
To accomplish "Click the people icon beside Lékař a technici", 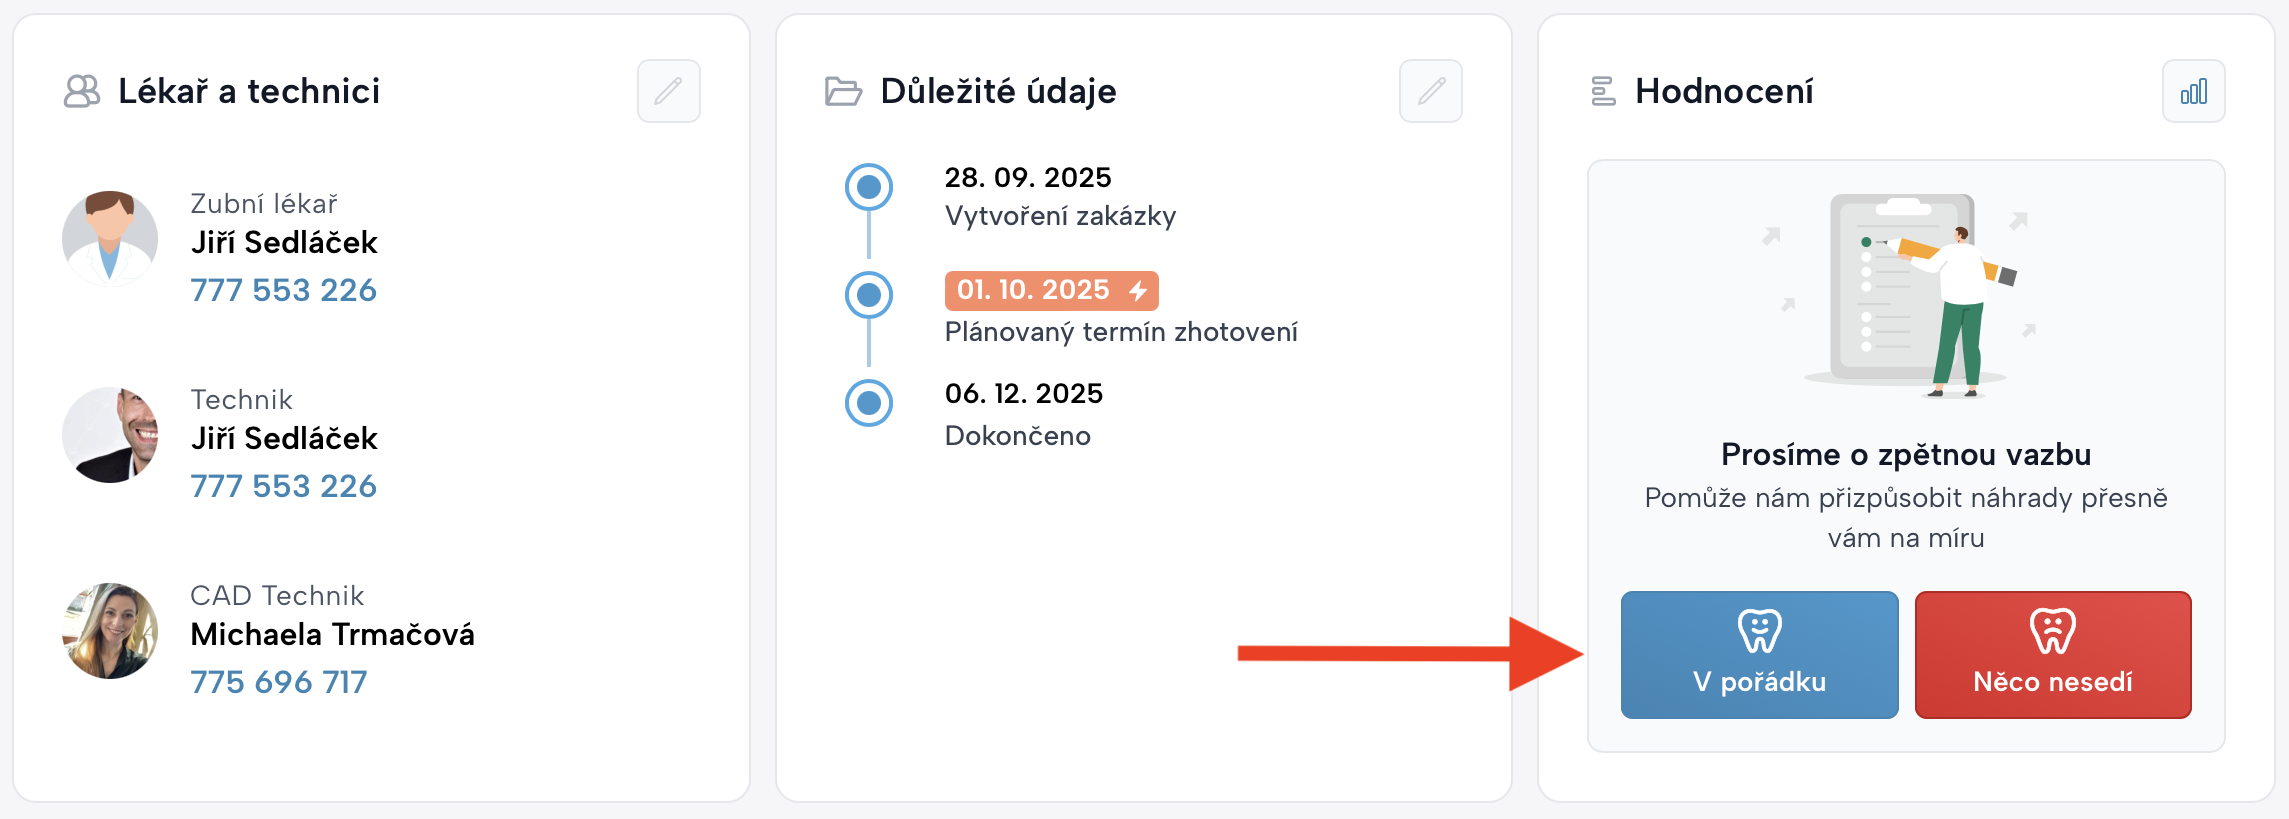I will coord(82,91).
